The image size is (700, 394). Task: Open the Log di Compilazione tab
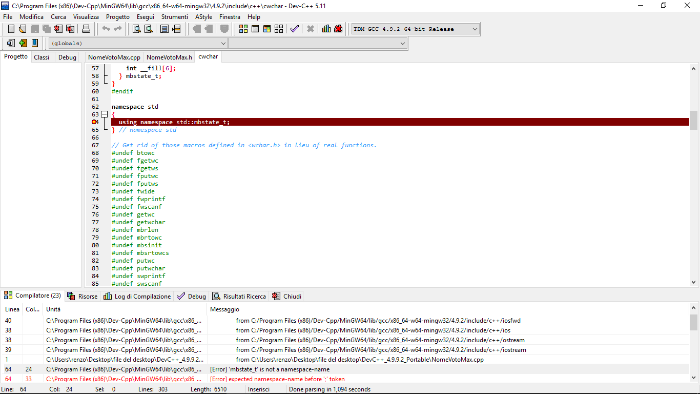tap(137, 296)
